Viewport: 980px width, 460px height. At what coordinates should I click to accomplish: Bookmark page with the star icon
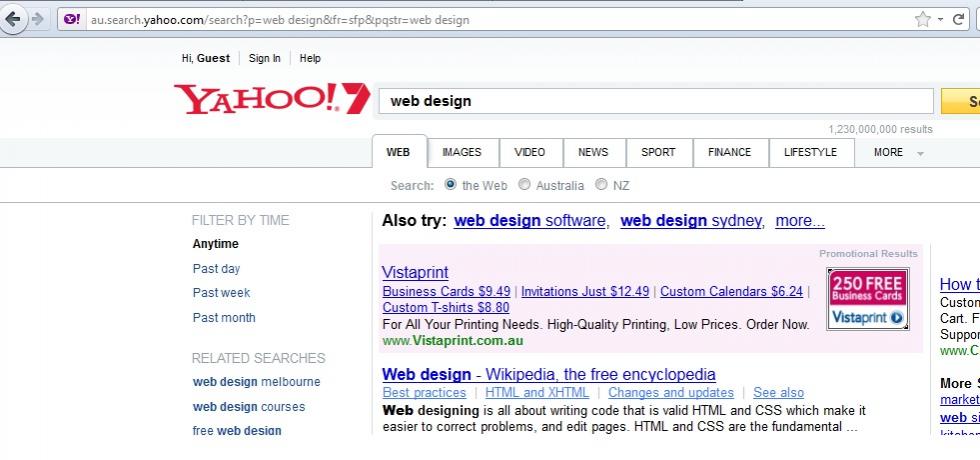(922, 19)
